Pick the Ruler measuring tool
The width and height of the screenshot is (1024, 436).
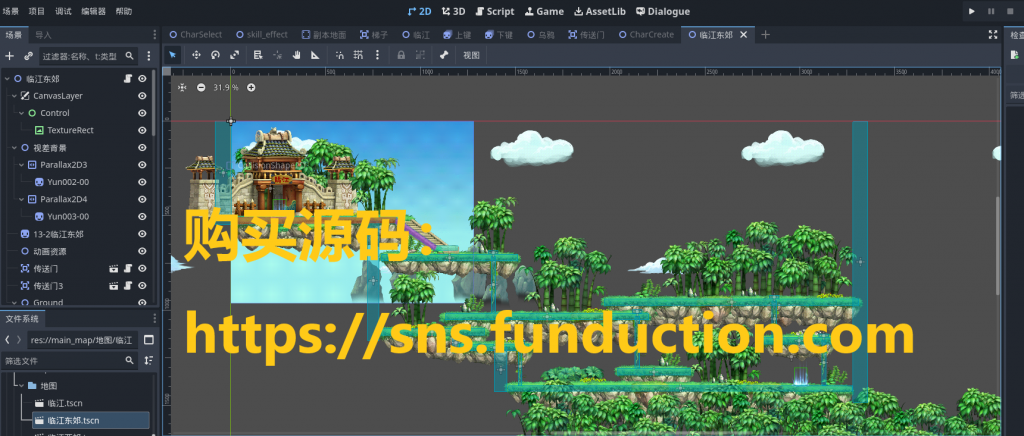click(x=315, y=55)
